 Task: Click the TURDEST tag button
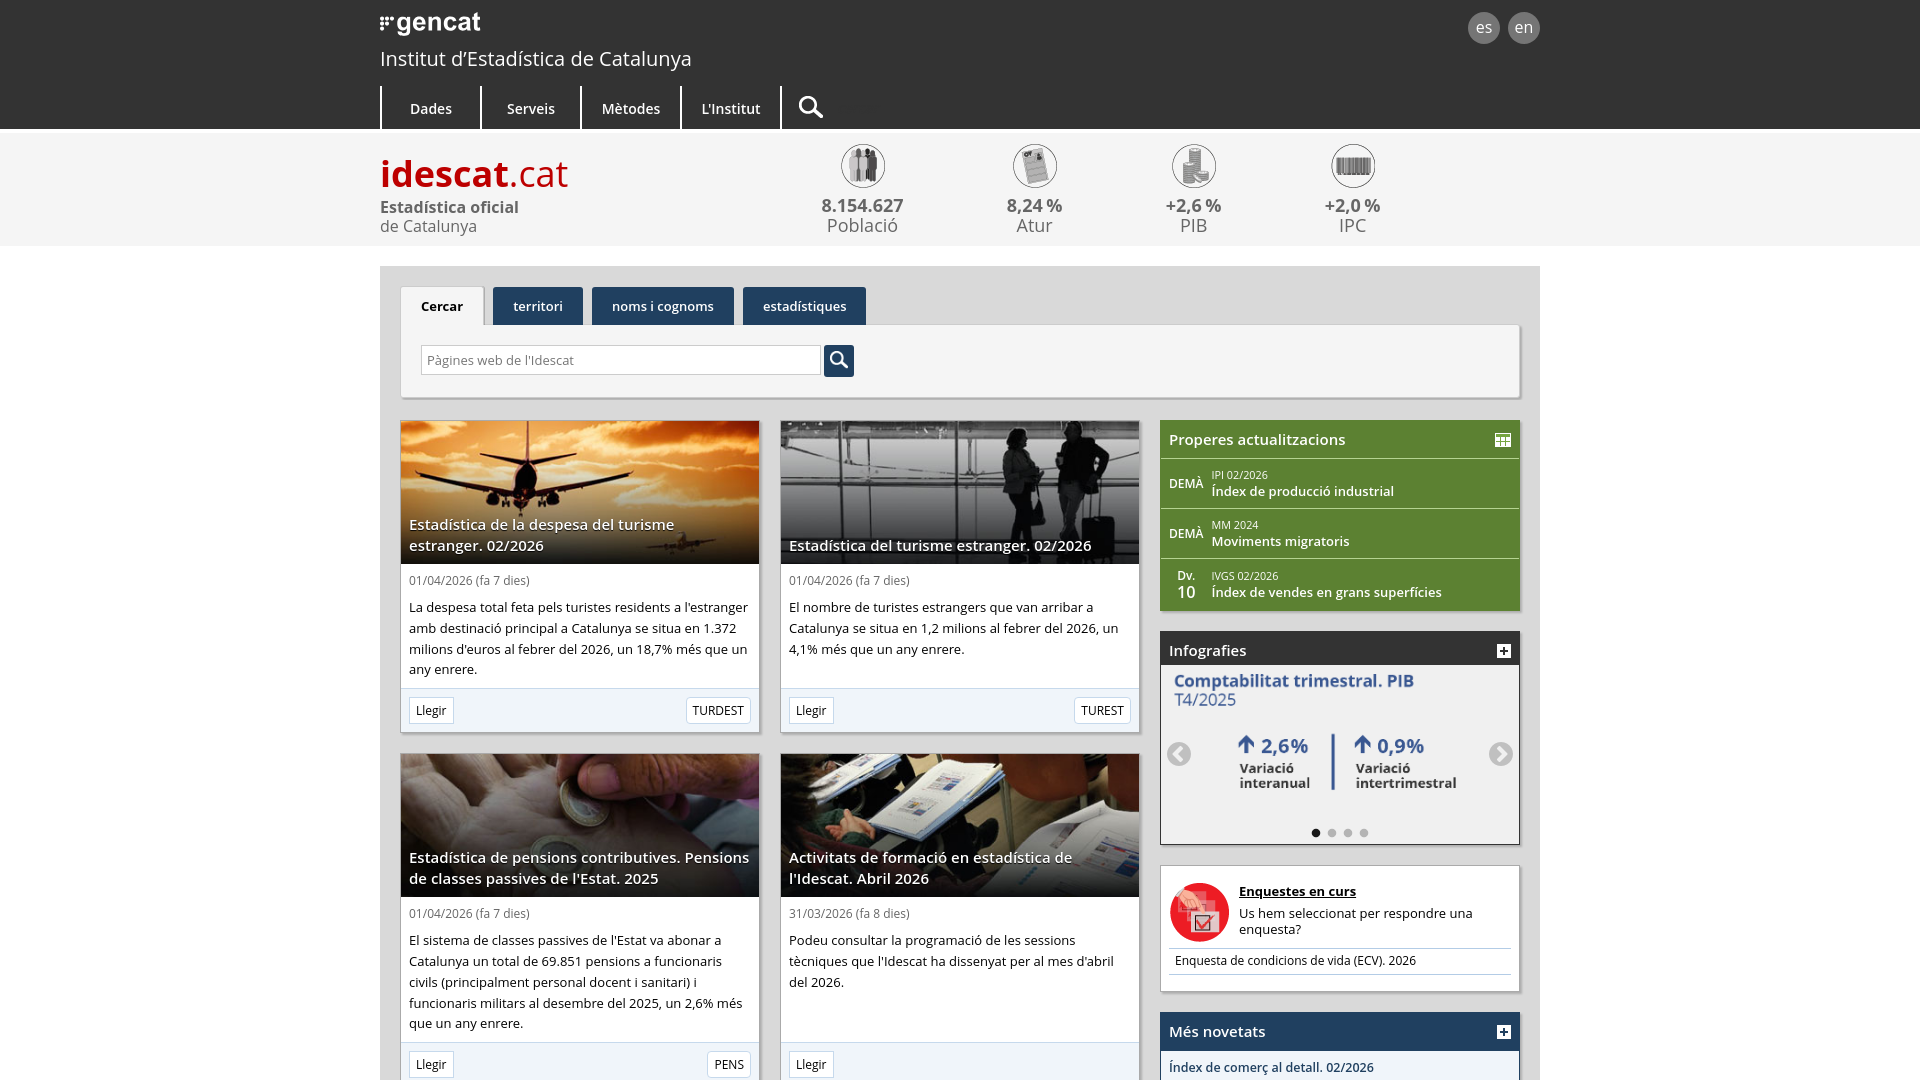click(718, 710)
